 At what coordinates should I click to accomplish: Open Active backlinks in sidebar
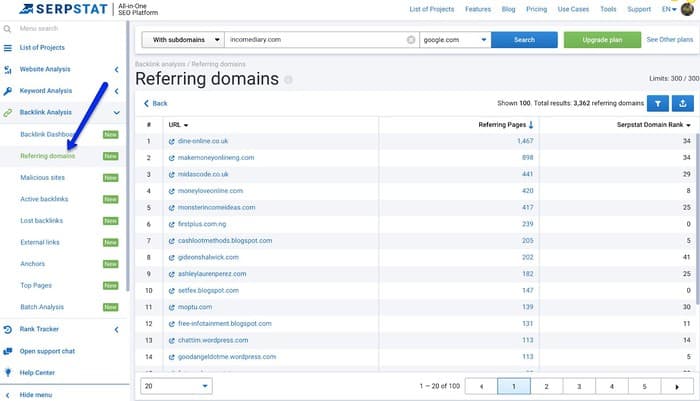pyautogui.click(x=44, y=199)
